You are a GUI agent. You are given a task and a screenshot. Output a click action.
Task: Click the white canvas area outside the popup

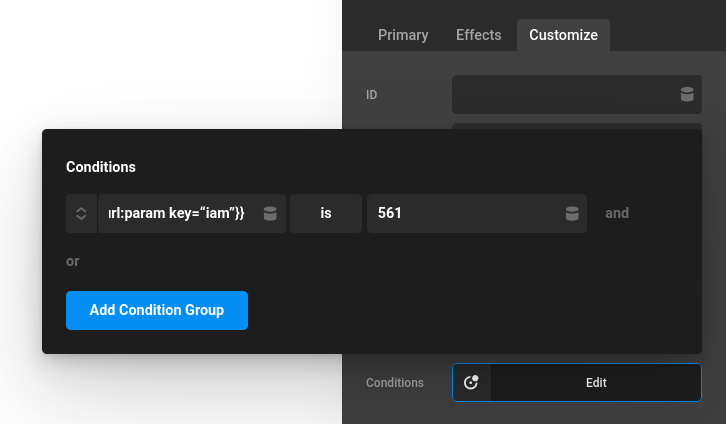pyautogui.click(x=170, y=60)
